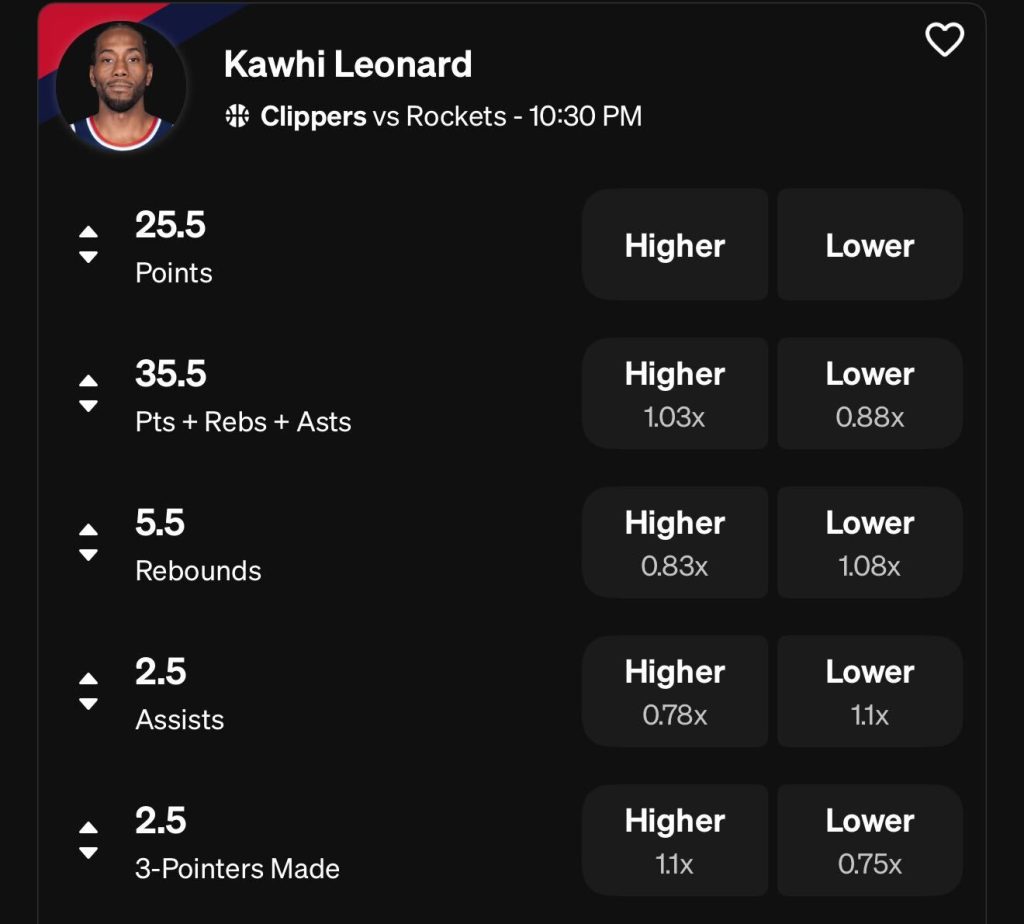Increase the Rebounds line with the up arrow
1024x924 pixels.
[88, 530]
